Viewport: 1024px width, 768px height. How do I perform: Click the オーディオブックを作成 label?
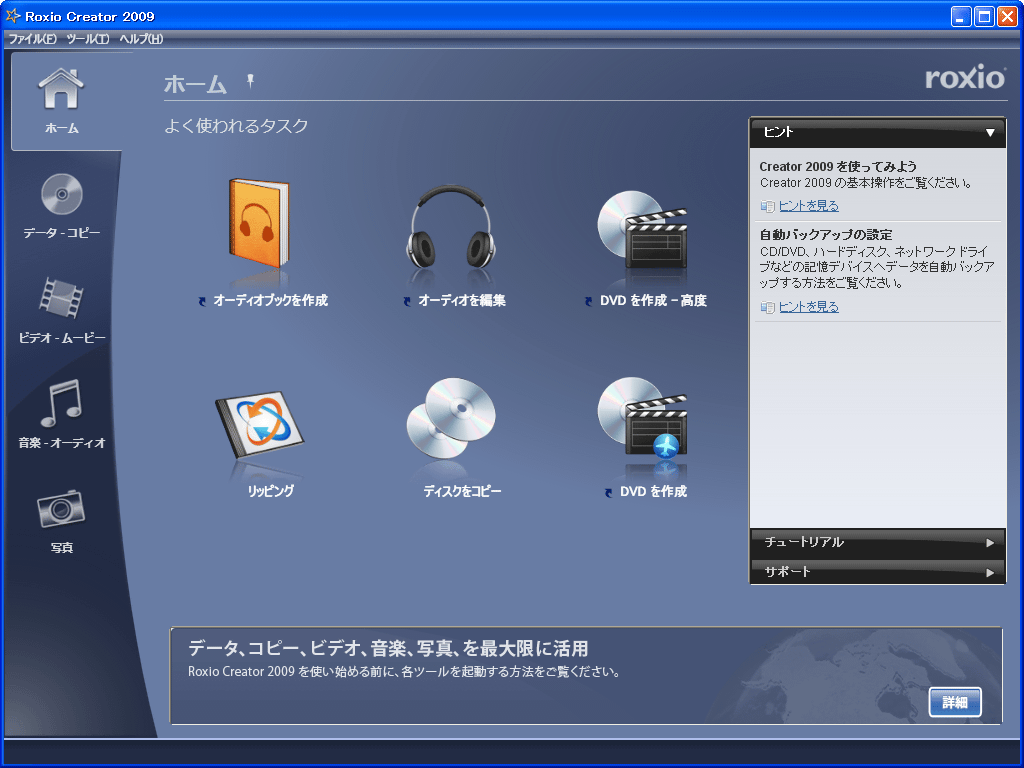click(x=270, y=300)
